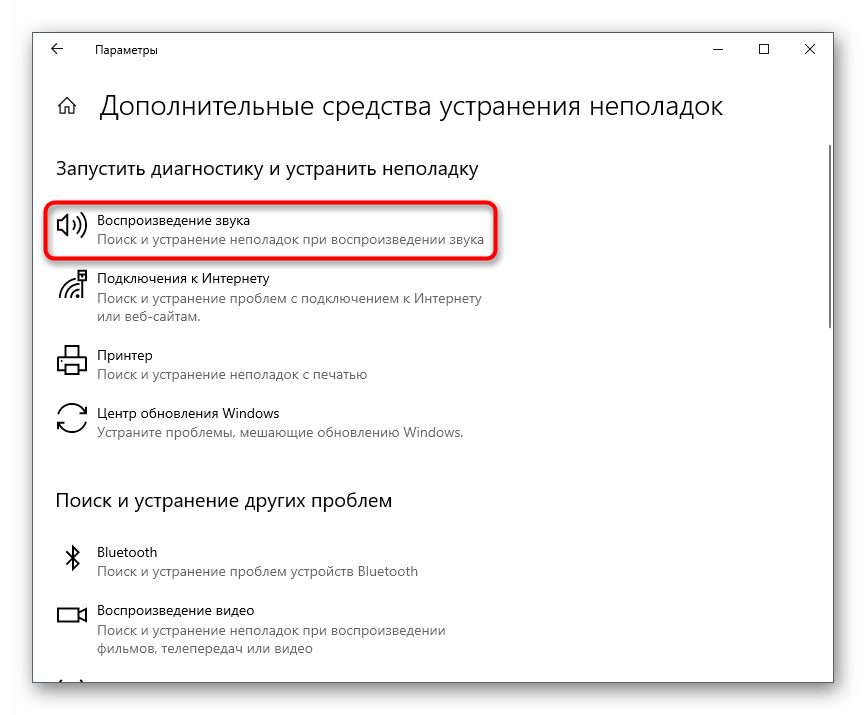The image size is (866, 715).
Task: Click the back arrow in title bar
Action: (x=57, y=49)
